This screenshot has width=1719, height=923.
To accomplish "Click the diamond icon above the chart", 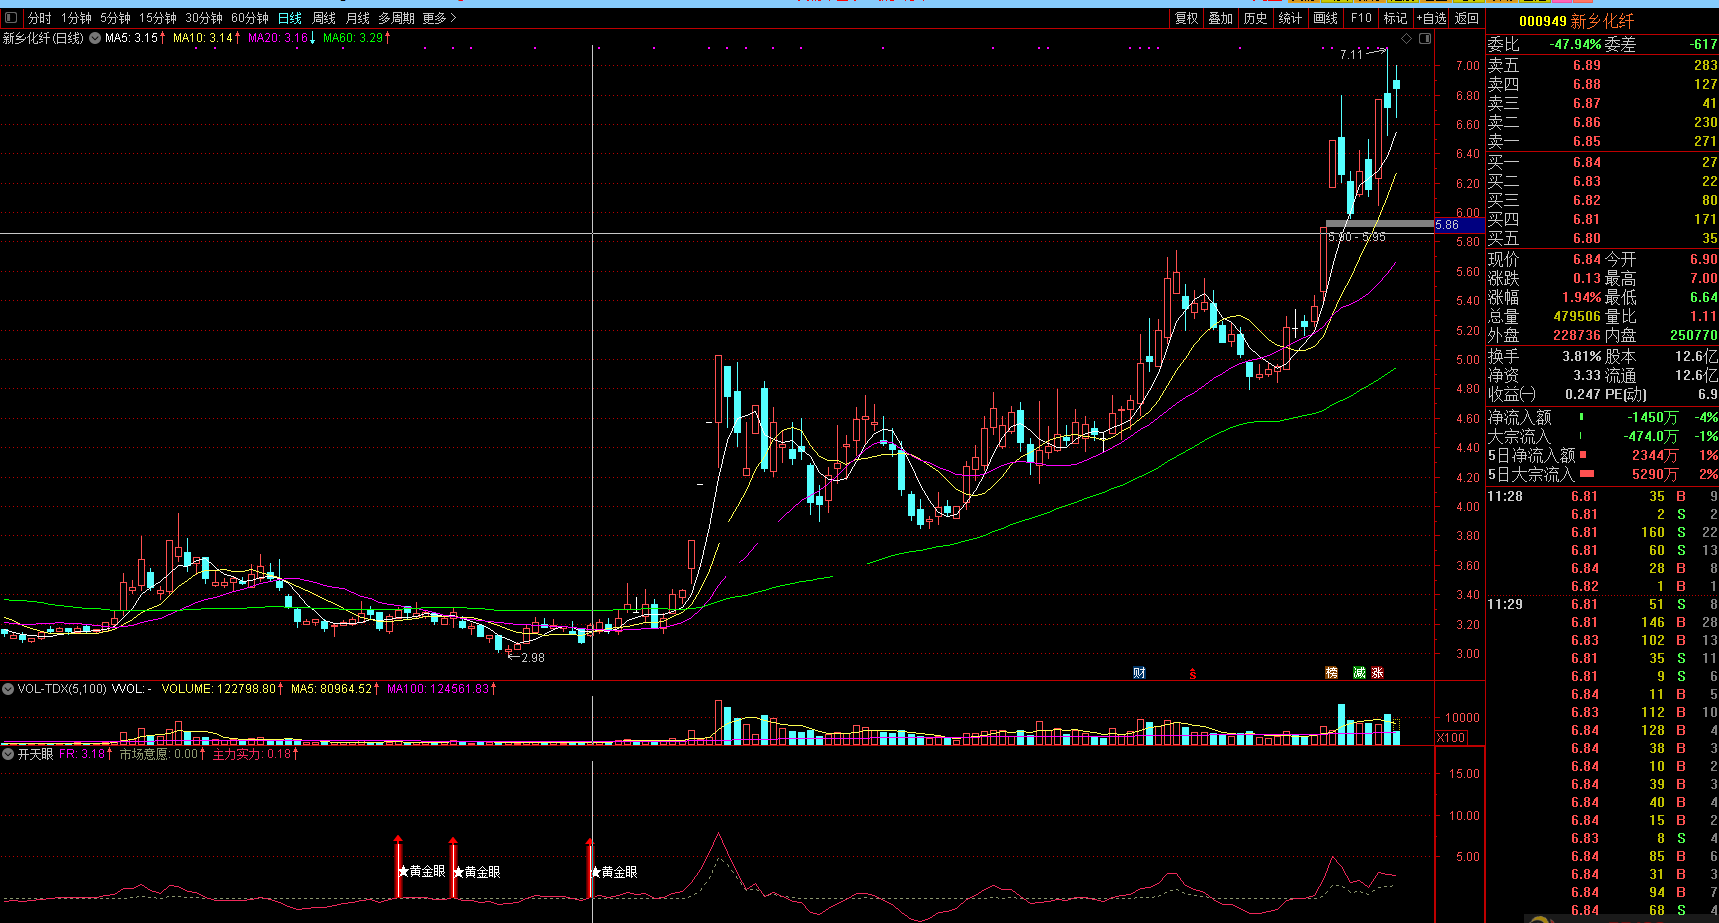I will pos(1407,39).
